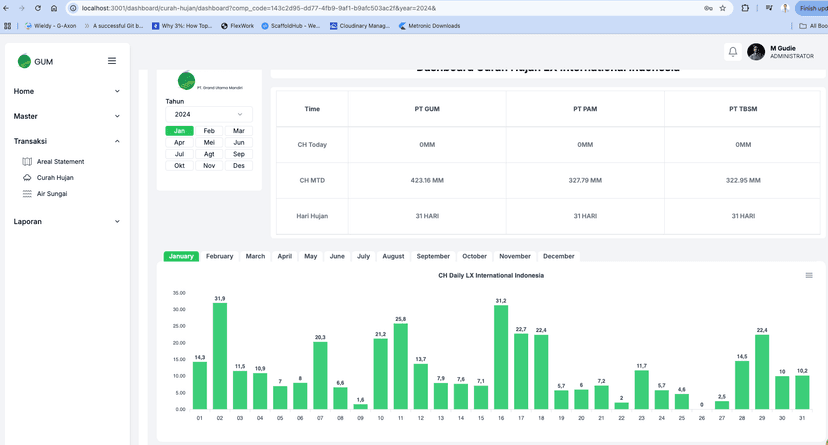The height and width of the screenshot is (445, 828).
Task: Reload the page with refresh icon
Action: point(38,8)
